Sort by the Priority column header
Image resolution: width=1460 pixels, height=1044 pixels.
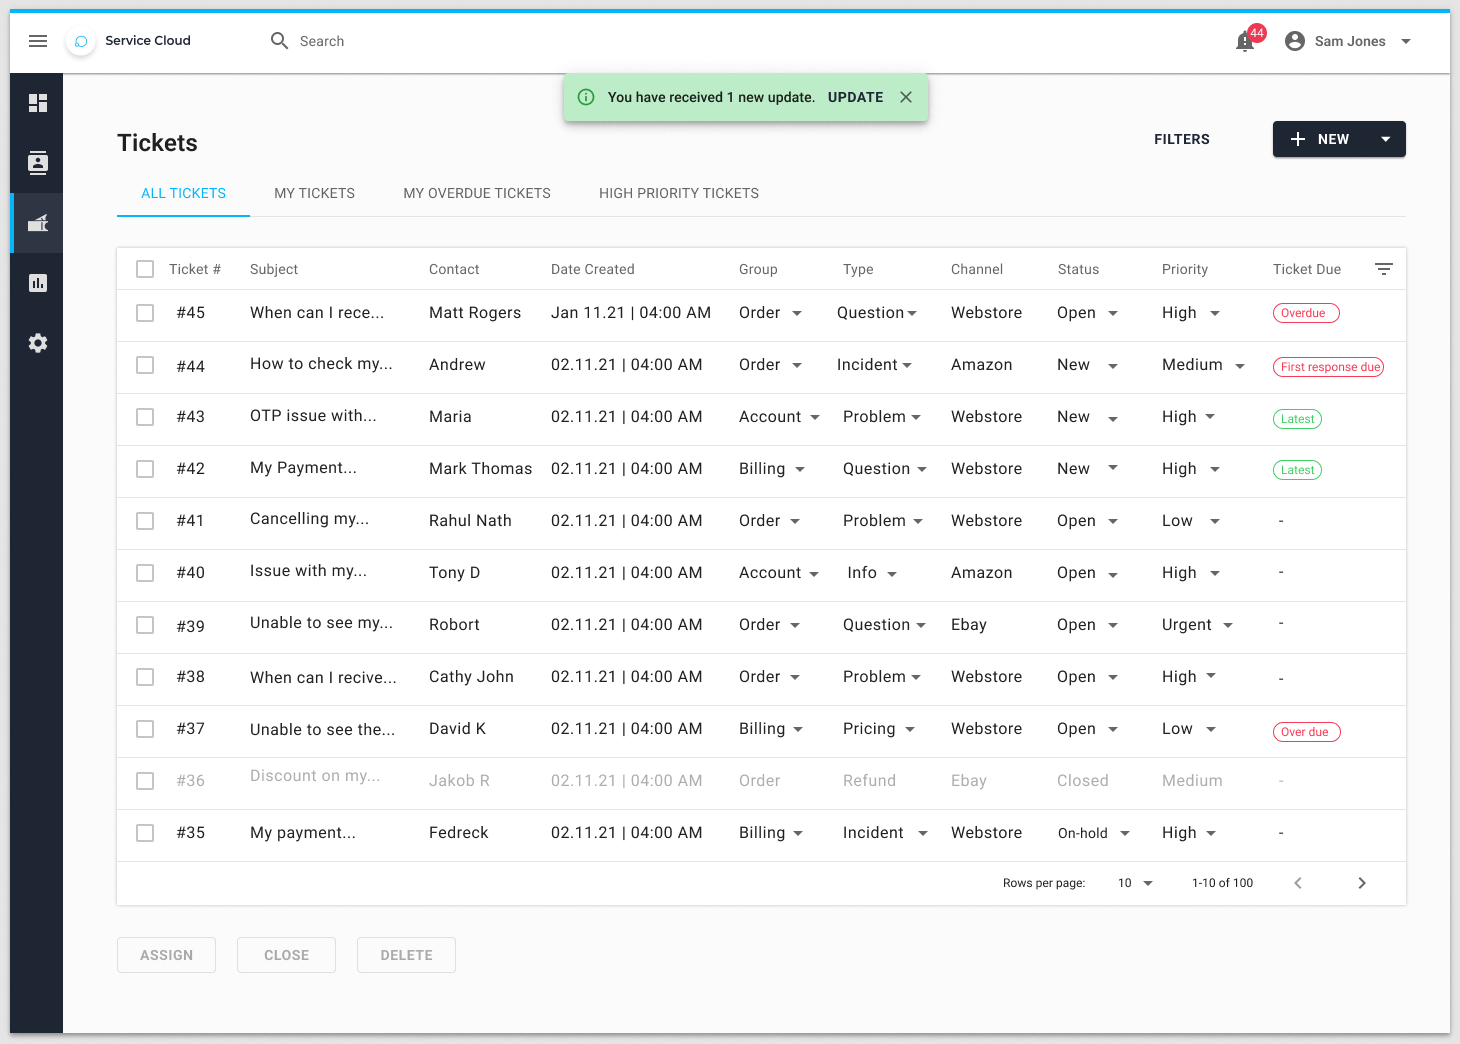click(x=1185, y=269)
